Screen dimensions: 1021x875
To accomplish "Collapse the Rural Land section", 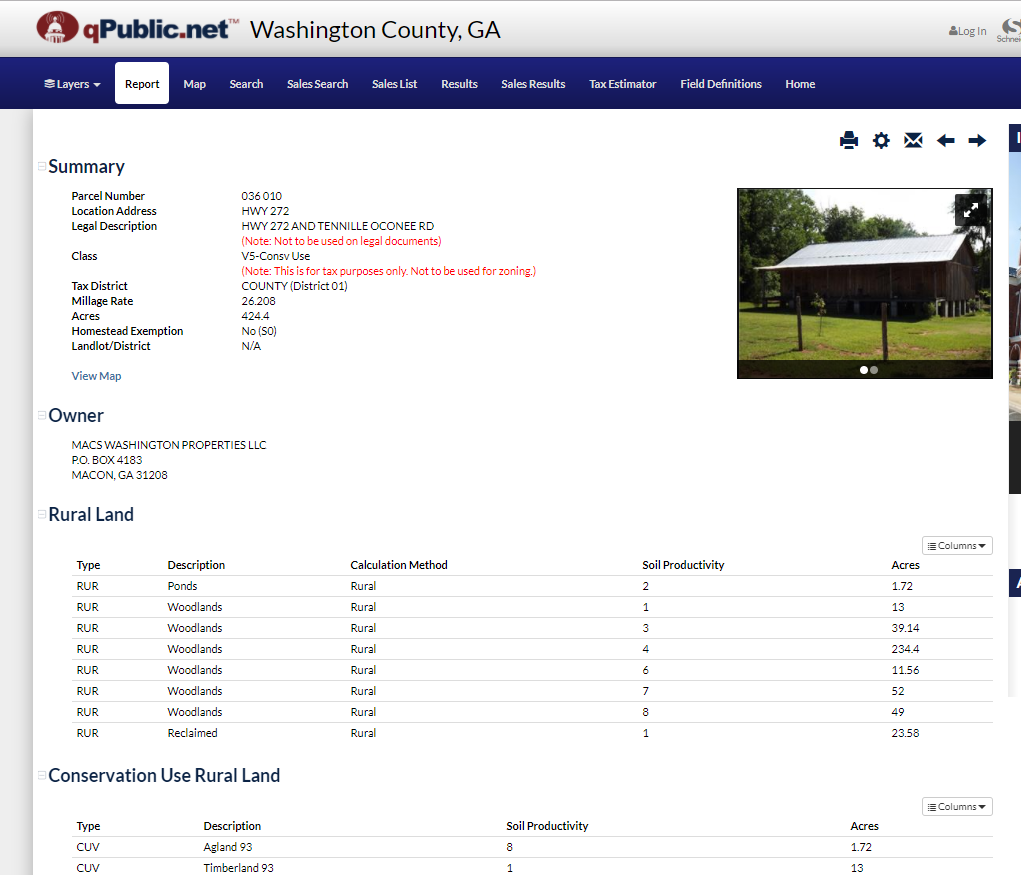I will [x=42, y=514].
